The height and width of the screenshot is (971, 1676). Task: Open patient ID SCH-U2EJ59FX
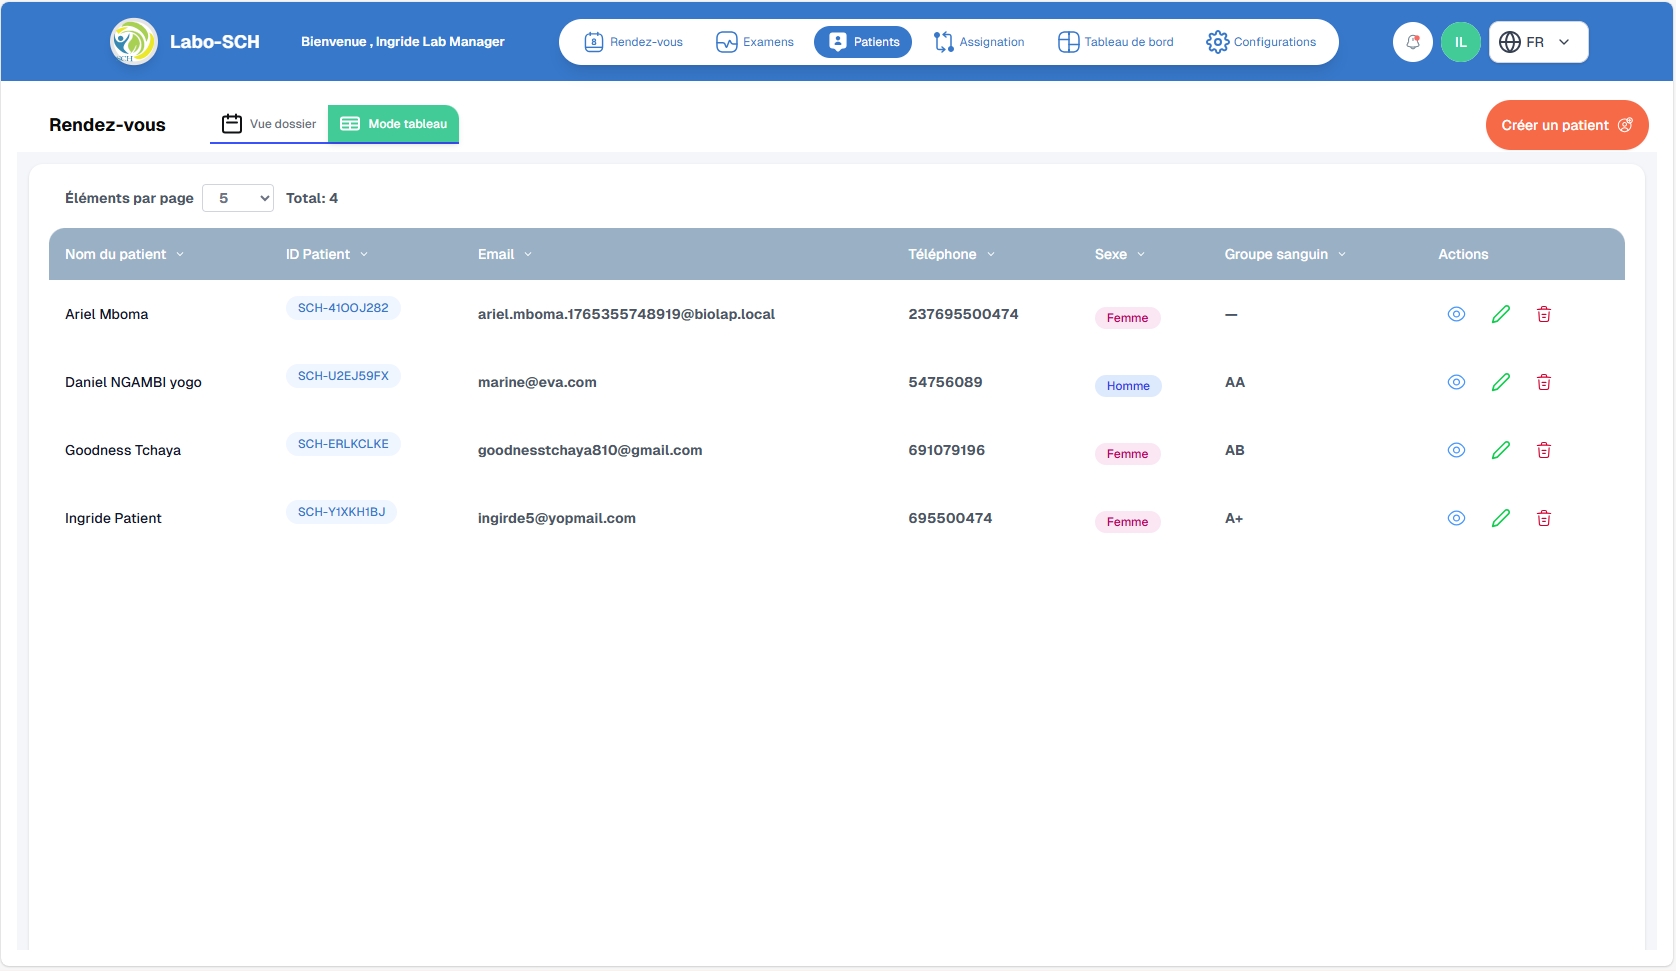pyautogui.click(x=342, y=376)
